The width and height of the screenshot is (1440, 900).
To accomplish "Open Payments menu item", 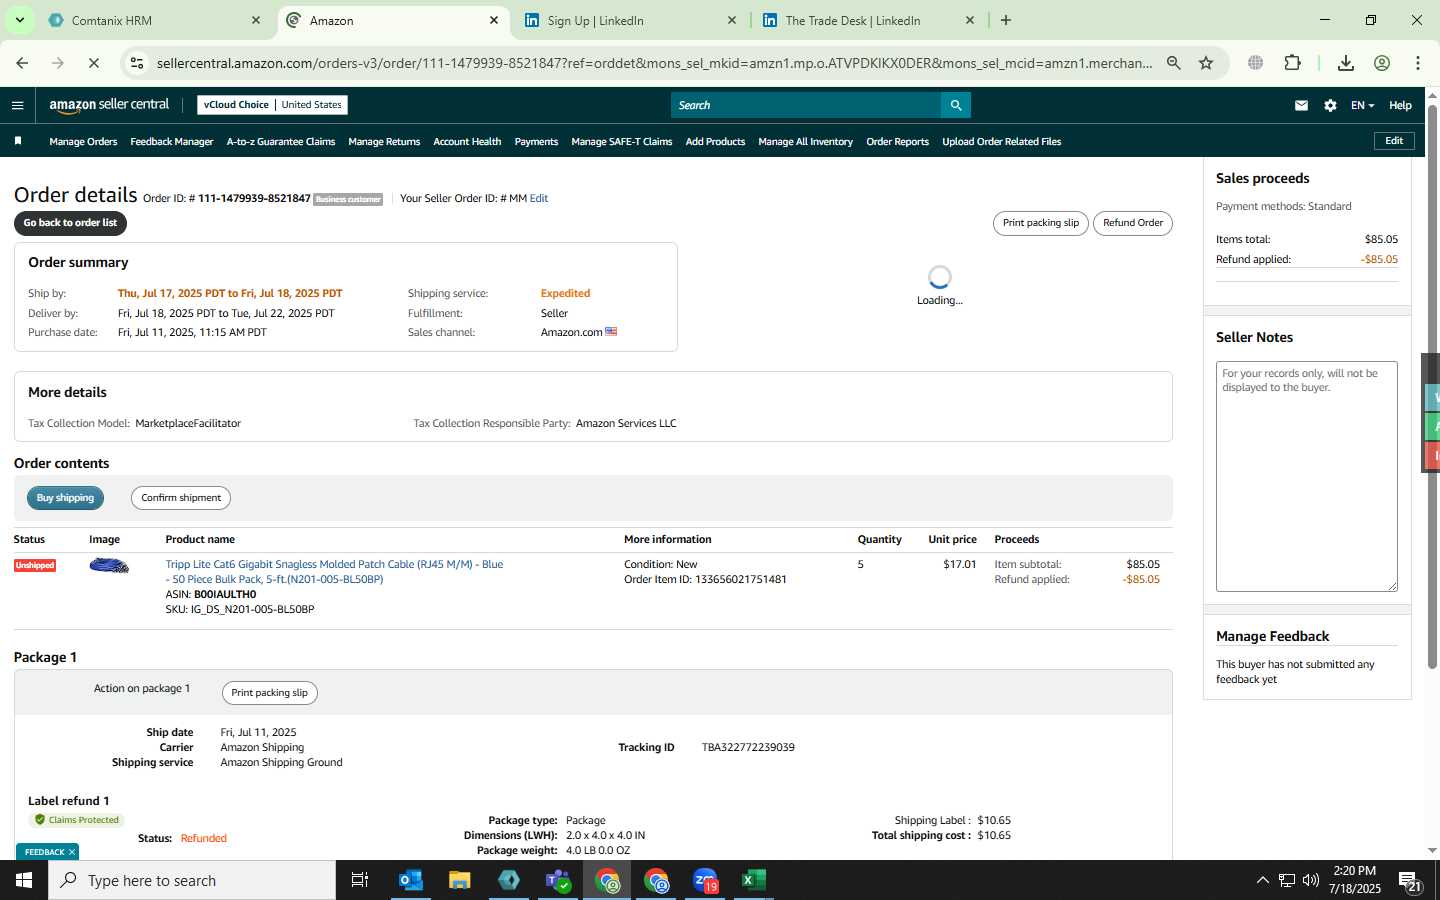I will 536,142.
